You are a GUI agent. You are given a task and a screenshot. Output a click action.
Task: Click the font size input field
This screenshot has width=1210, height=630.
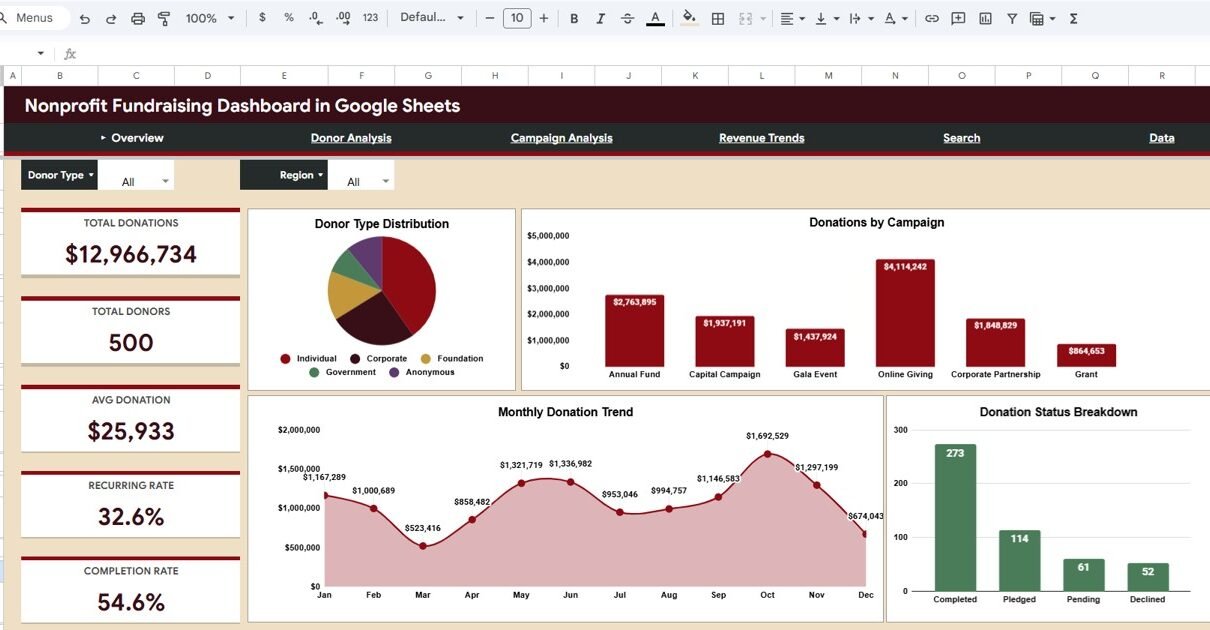click(516, 19)
